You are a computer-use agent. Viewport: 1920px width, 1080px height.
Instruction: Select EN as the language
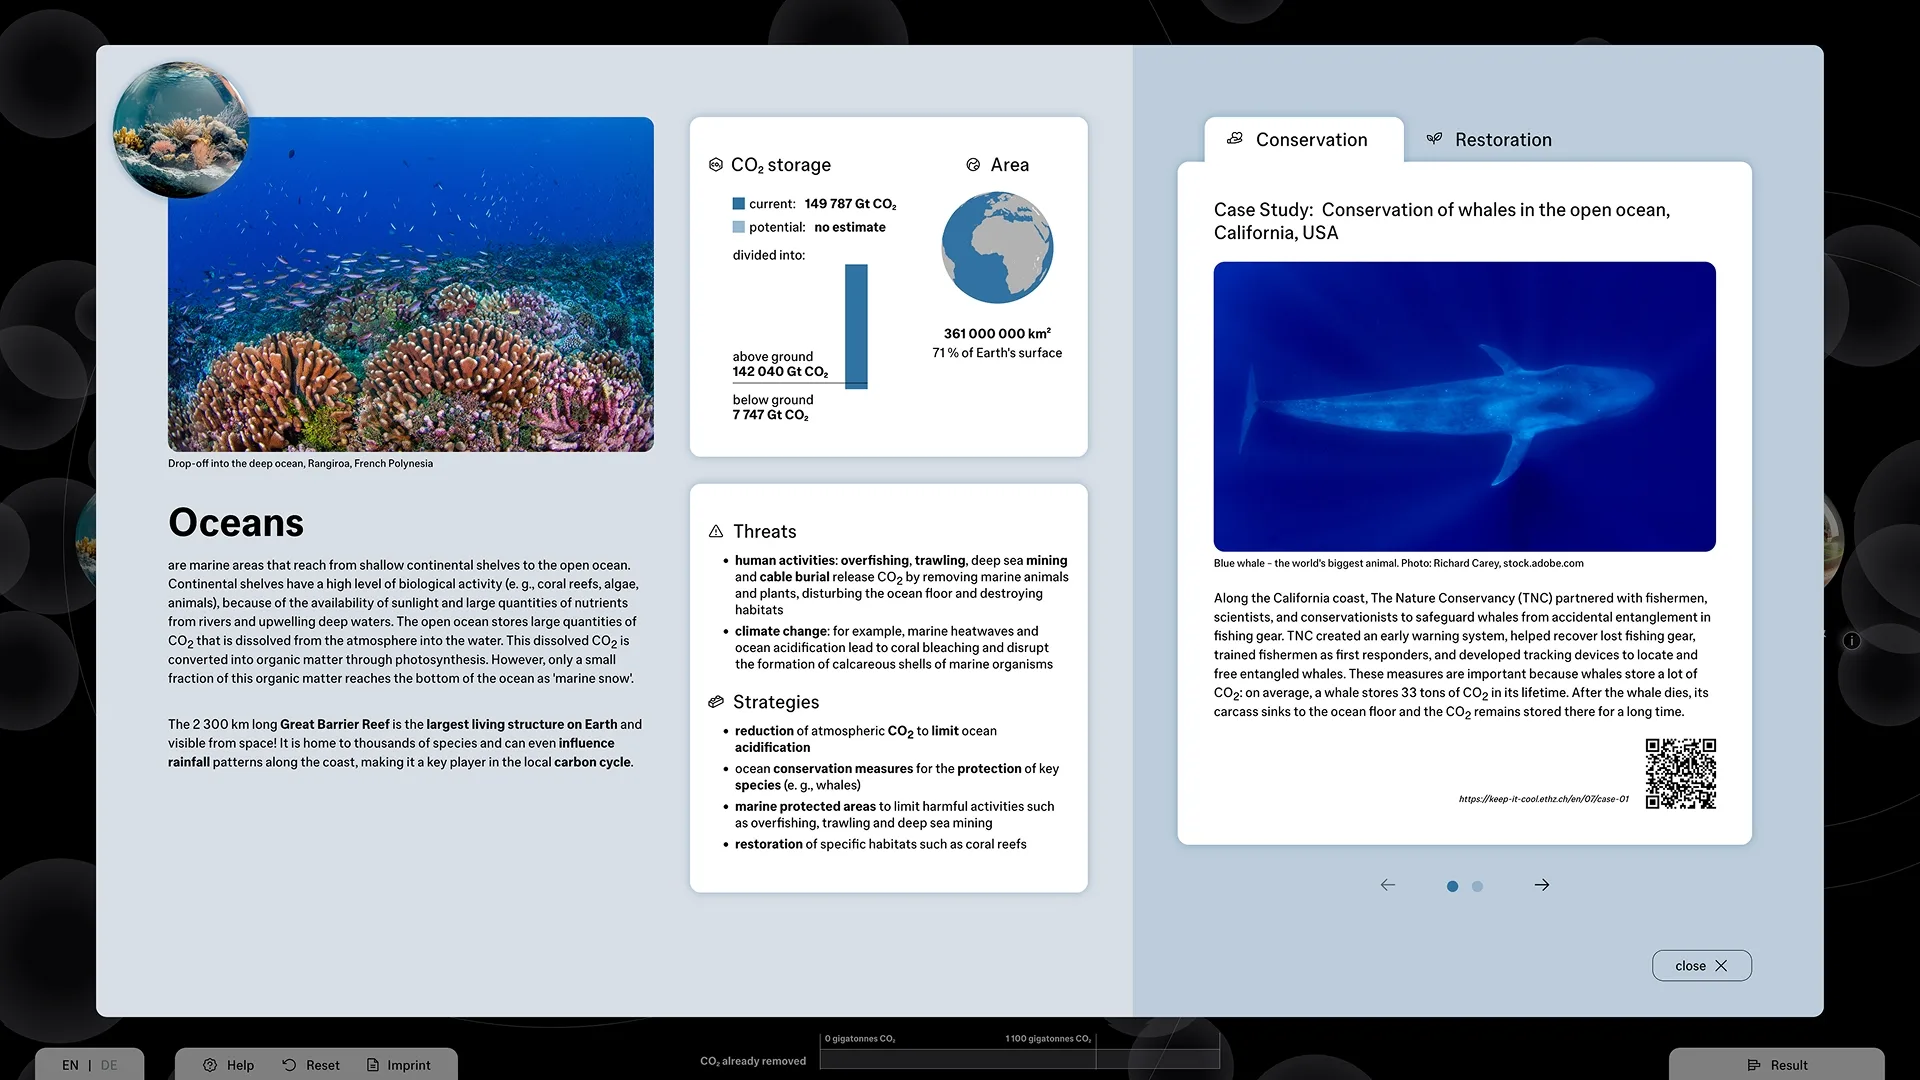[x=69, y=1065]
